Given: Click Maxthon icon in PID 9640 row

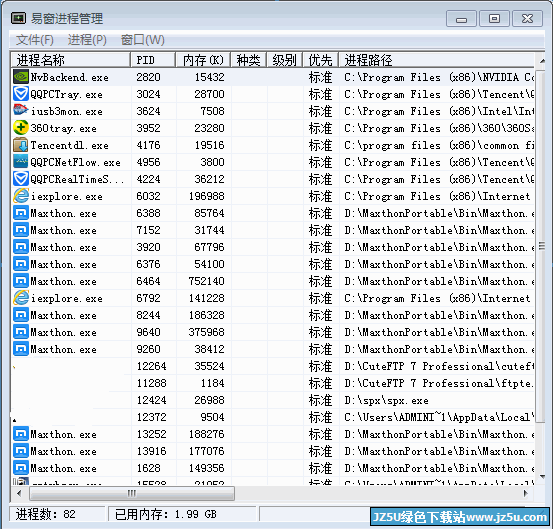Looking at the screenshot, I should [x=21, y=332].
